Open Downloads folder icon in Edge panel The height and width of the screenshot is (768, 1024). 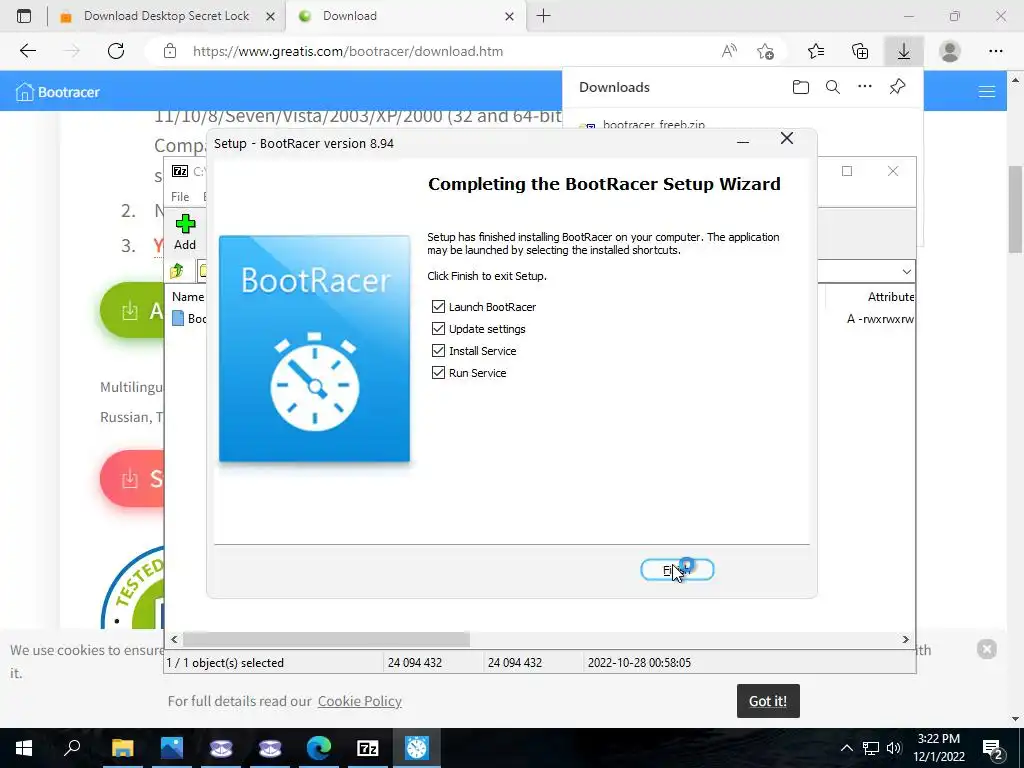(x=801, y=87)
